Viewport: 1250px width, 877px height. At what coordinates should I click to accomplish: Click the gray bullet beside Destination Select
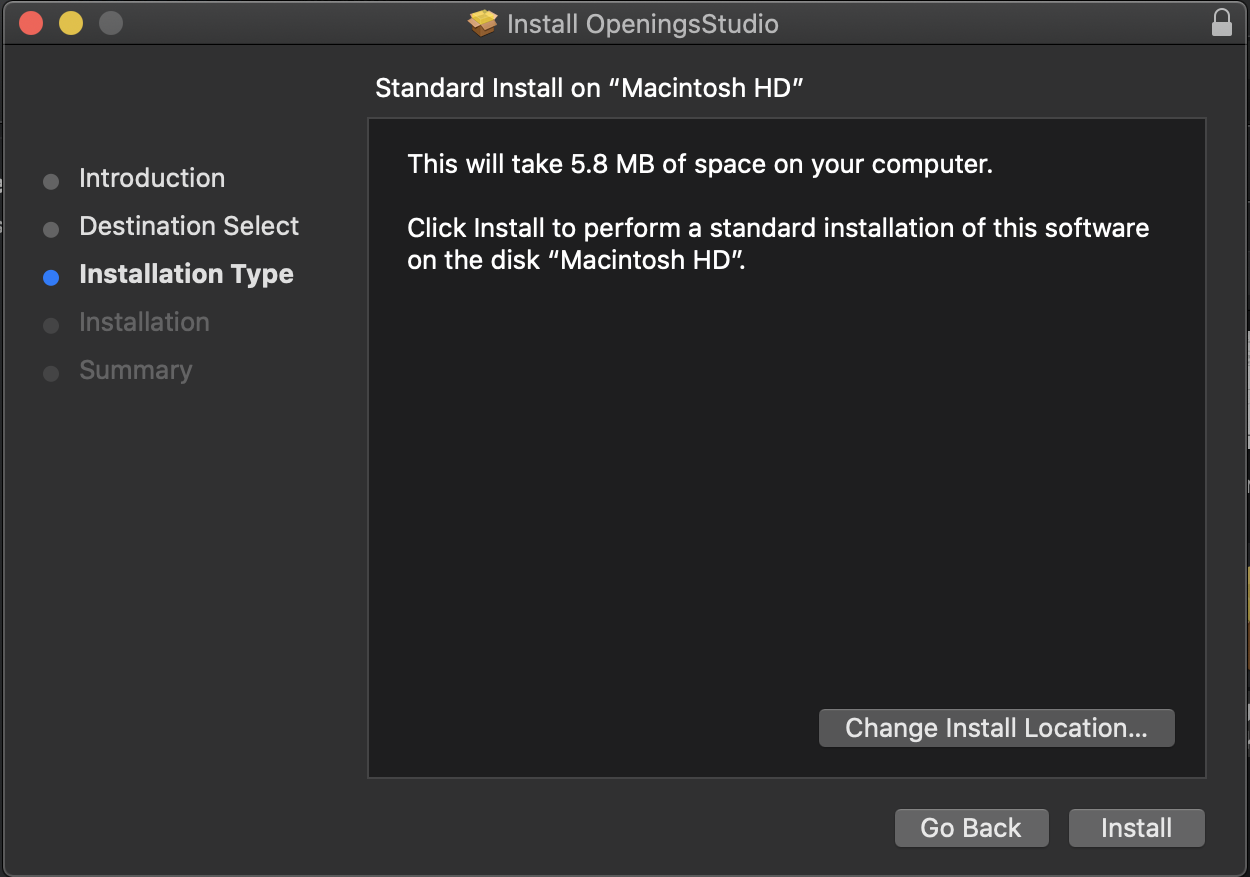[x=51, y=230]
